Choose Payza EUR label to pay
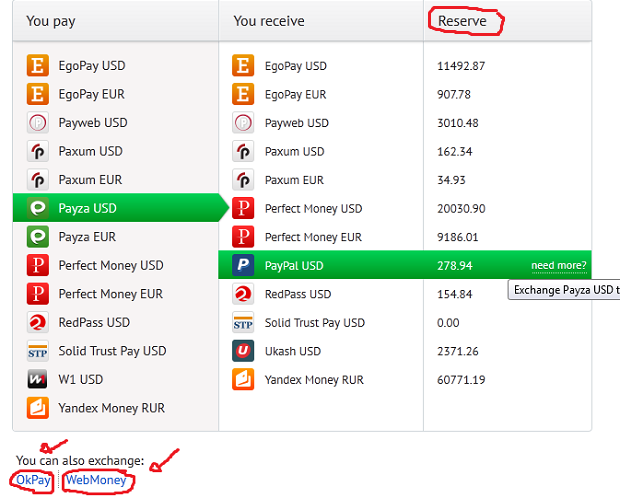Image resolution: width=620 pixels, height=498 pixels. click(x=87, y=237)
